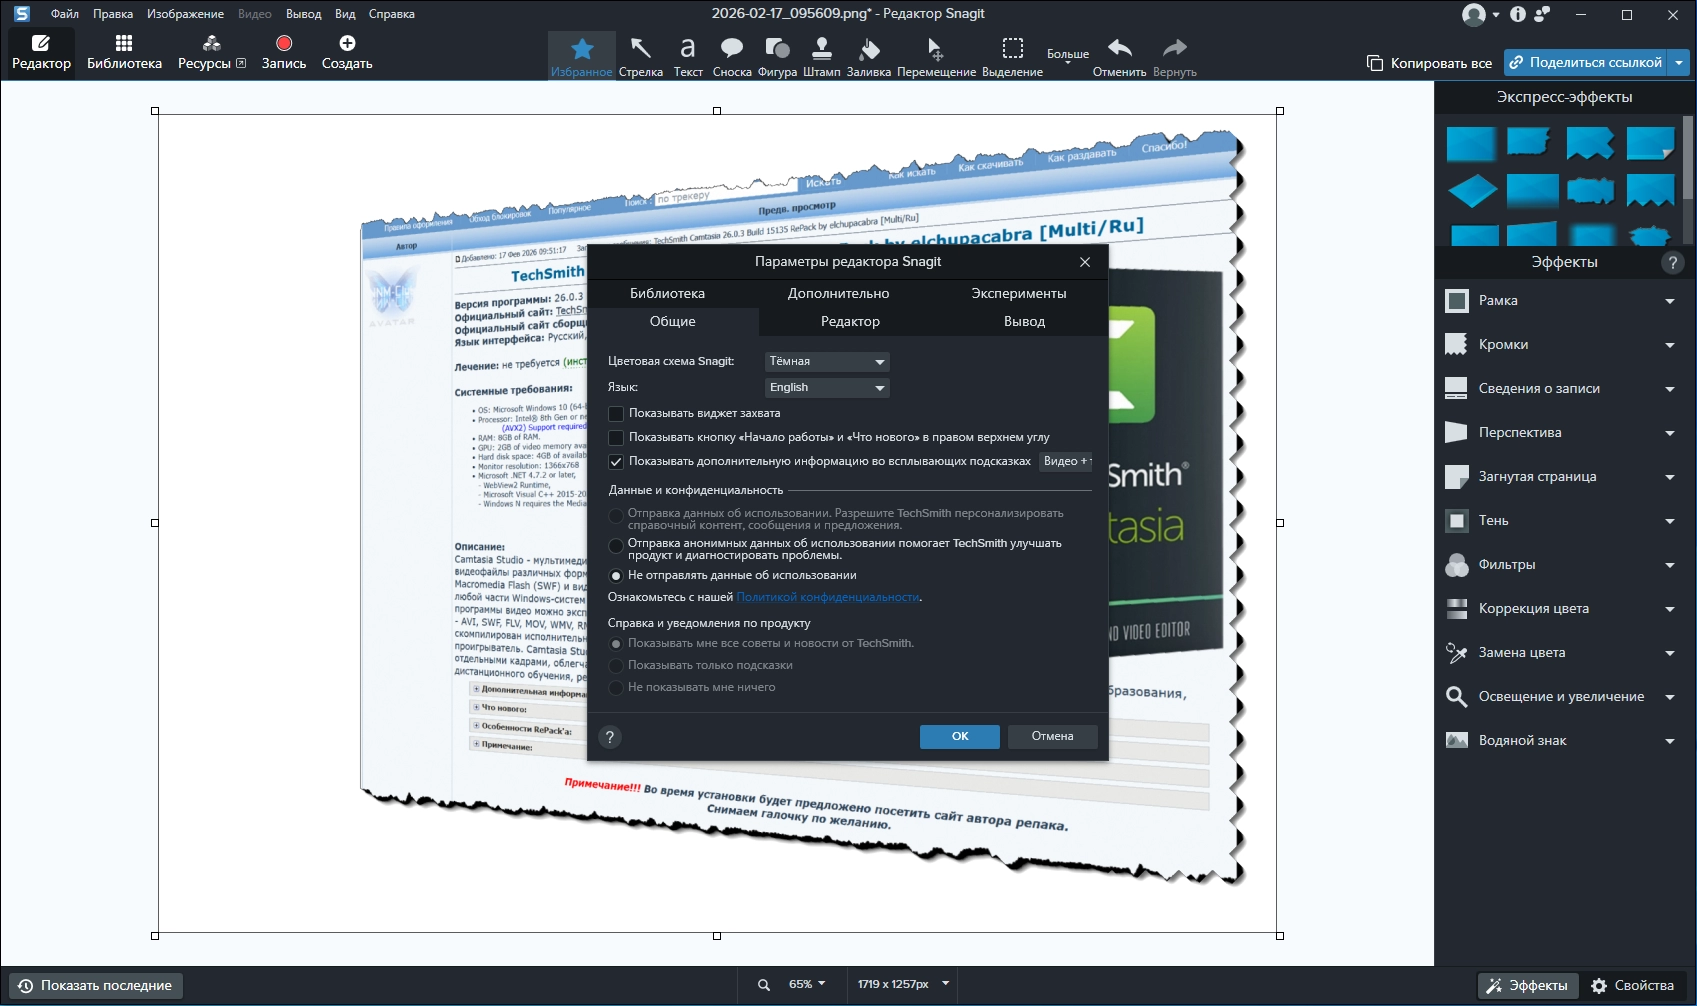
Task: Toggle the Эффекты panel button
Action: (x=1528, y=986)
